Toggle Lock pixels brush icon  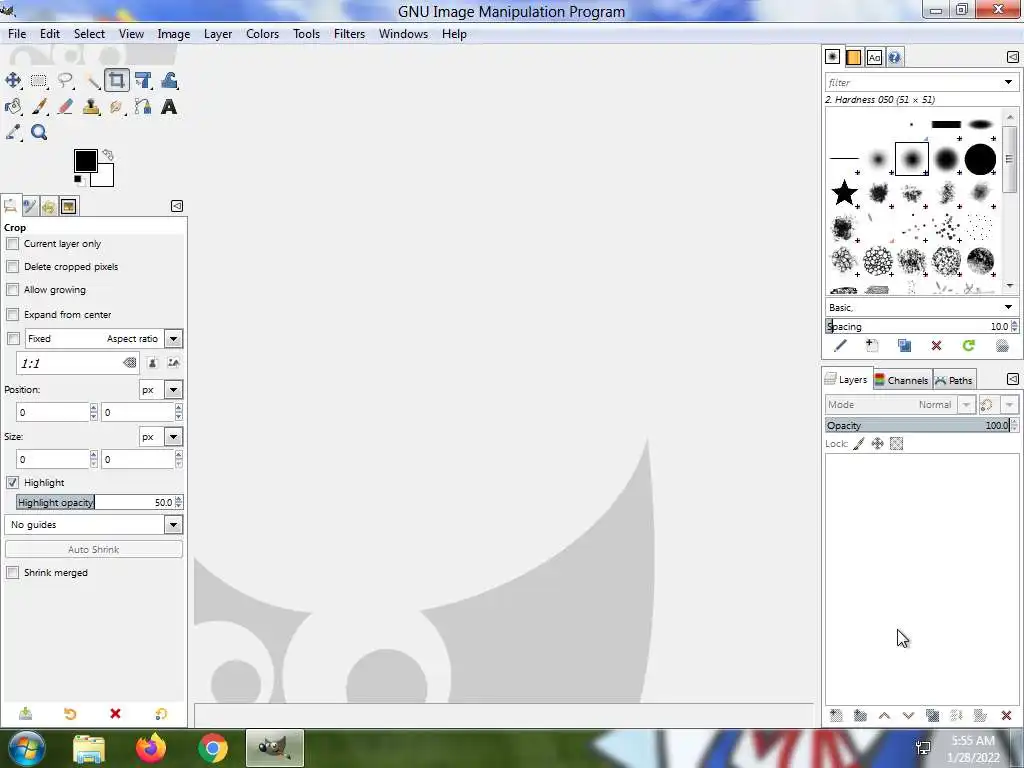(859, 444)
